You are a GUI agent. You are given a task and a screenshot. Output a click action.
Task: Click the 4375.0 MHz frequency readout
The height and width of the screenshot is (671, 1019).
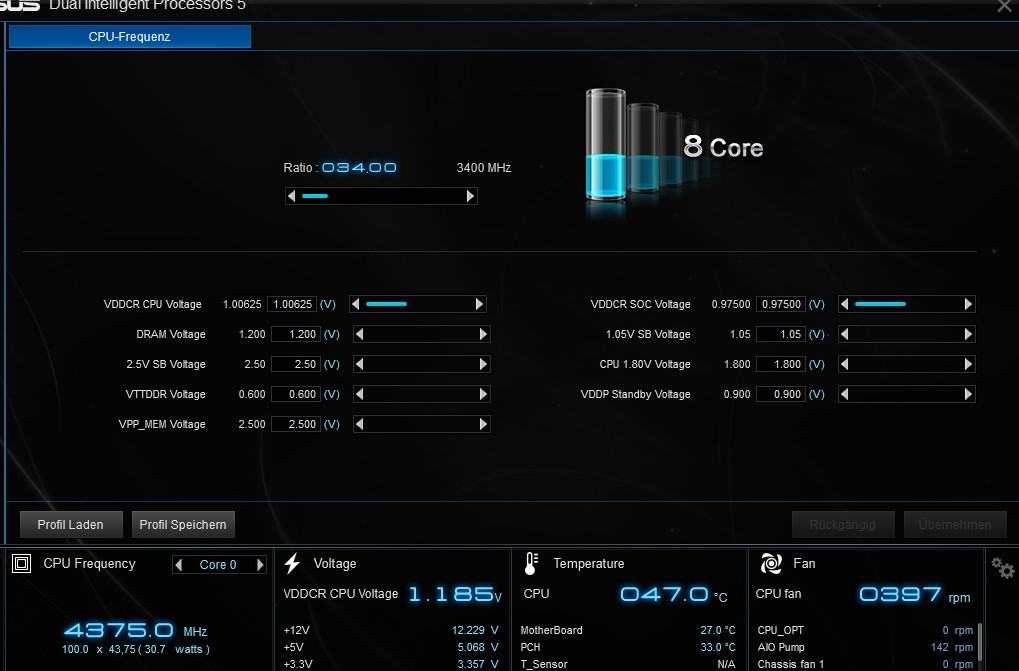[x=135, y=630]
